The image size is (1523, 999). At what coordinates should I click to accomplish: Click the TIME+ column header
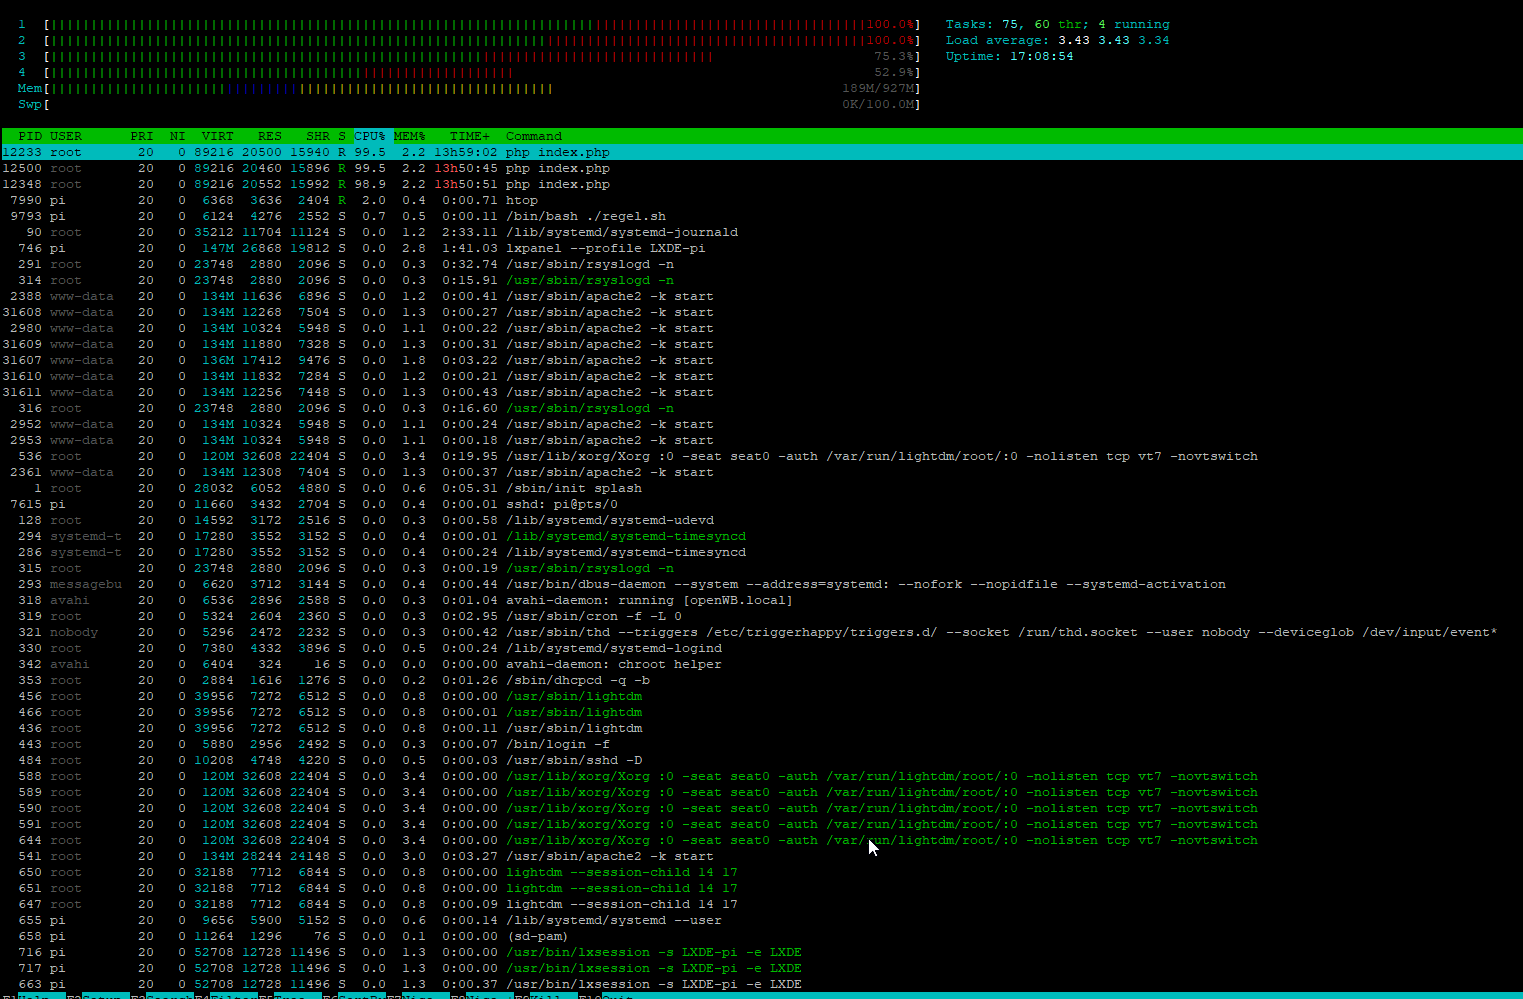(470, 136)
